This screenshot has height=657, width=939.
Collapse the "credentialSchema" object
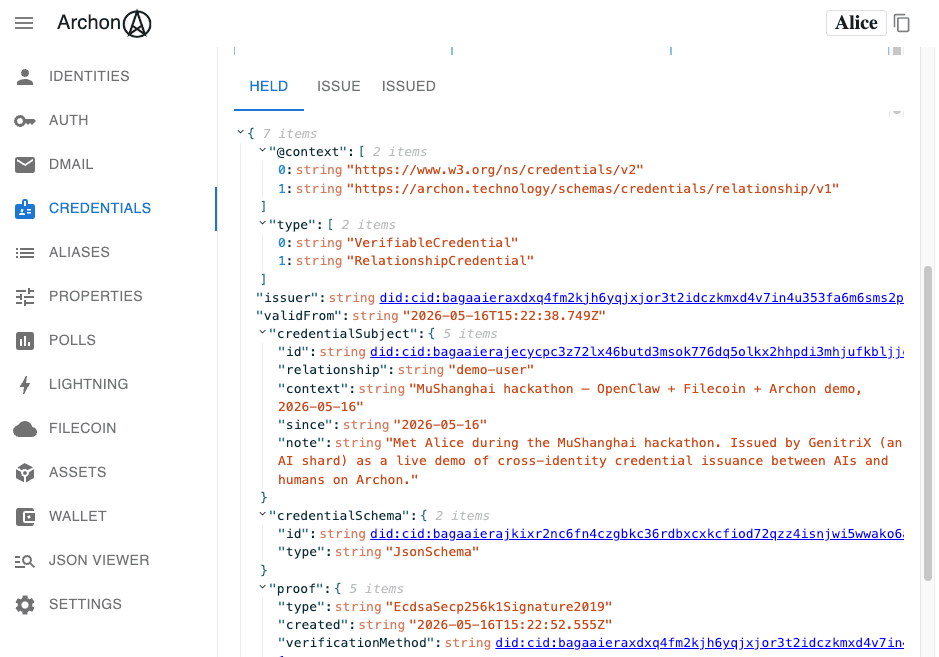point(262,514)
